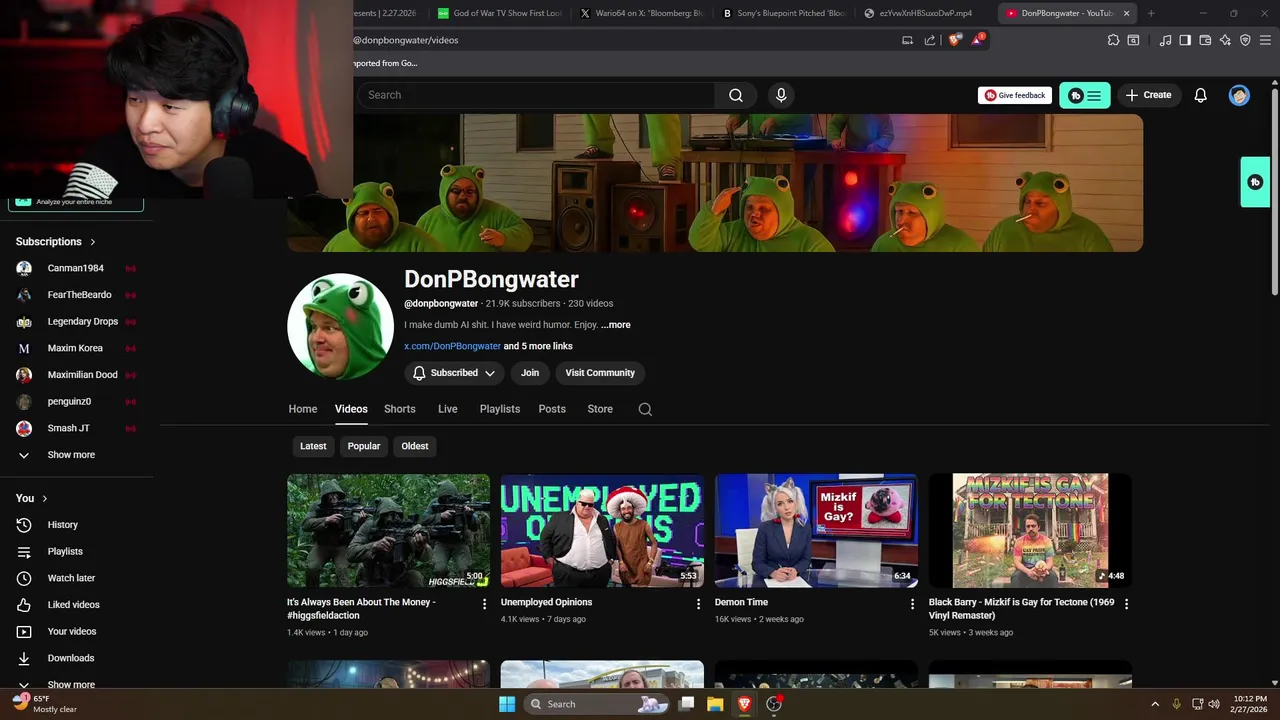1280x720 pixels.
Task: Click the YouTube search magnifier button
Action: 736,95
